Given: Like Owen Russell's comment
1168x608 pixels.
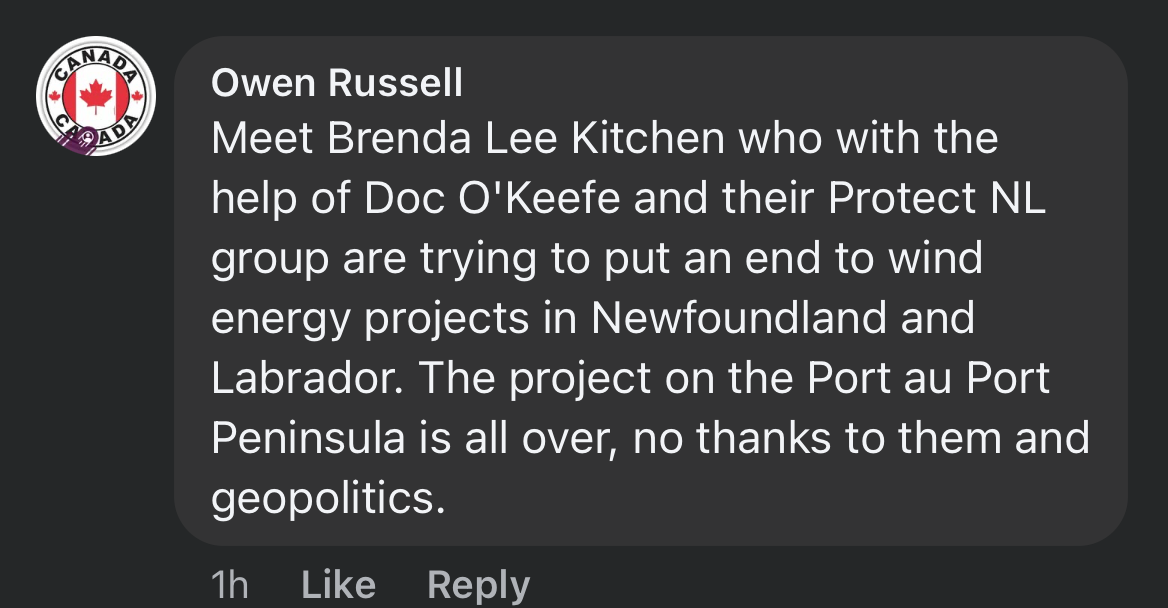Looking at the screenshot, I should tap(338, 585).
